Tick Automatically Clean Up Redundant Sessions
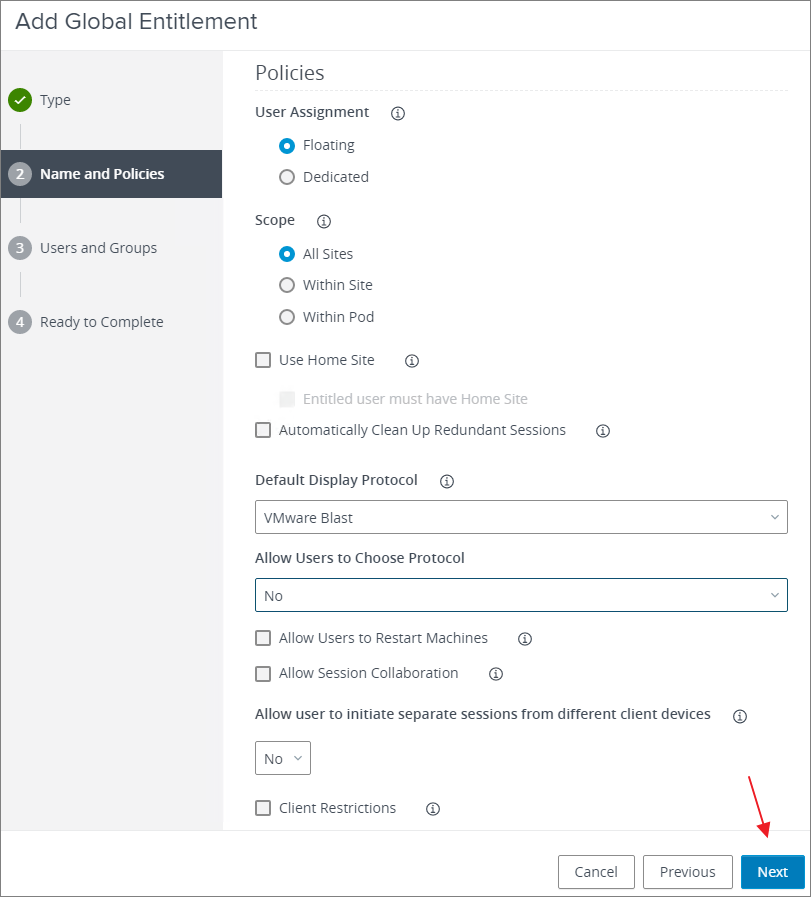Image resolution: width=811 pixels, height=897 pixels. click(263, 430)
